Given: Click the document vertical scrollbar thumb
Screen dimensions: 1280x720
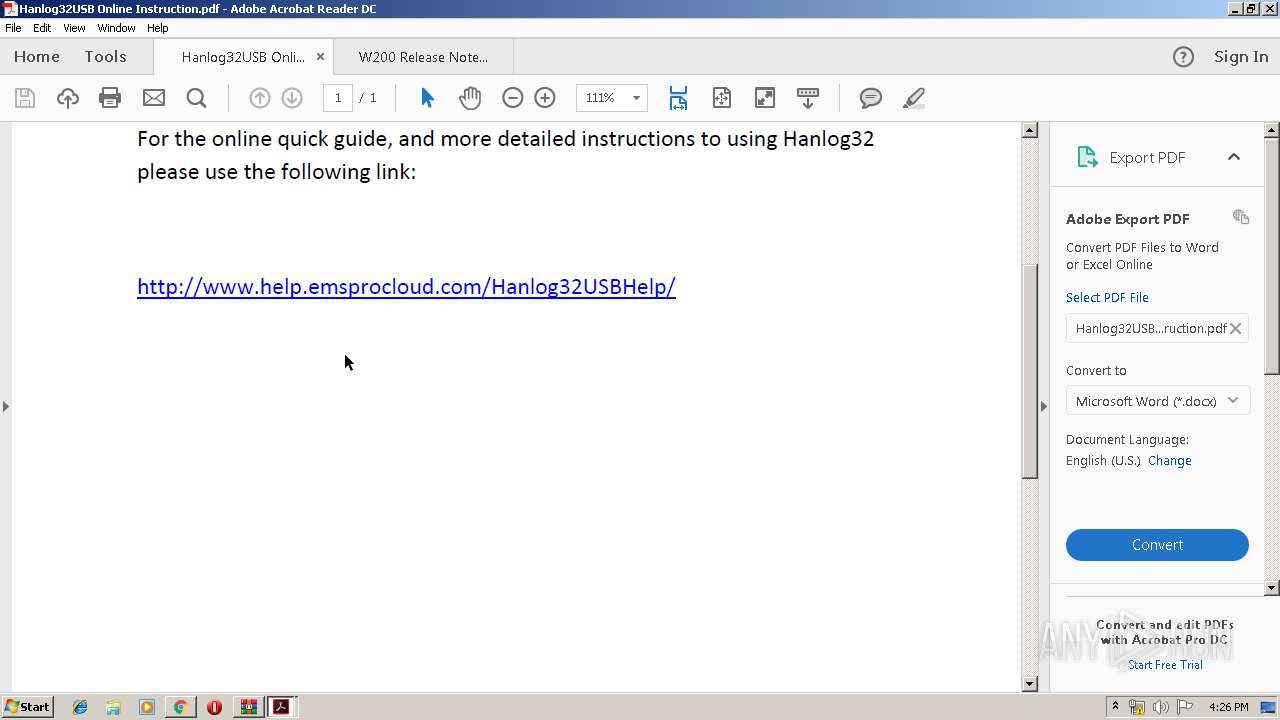Looking at the screenshot, I should 1030,370.
